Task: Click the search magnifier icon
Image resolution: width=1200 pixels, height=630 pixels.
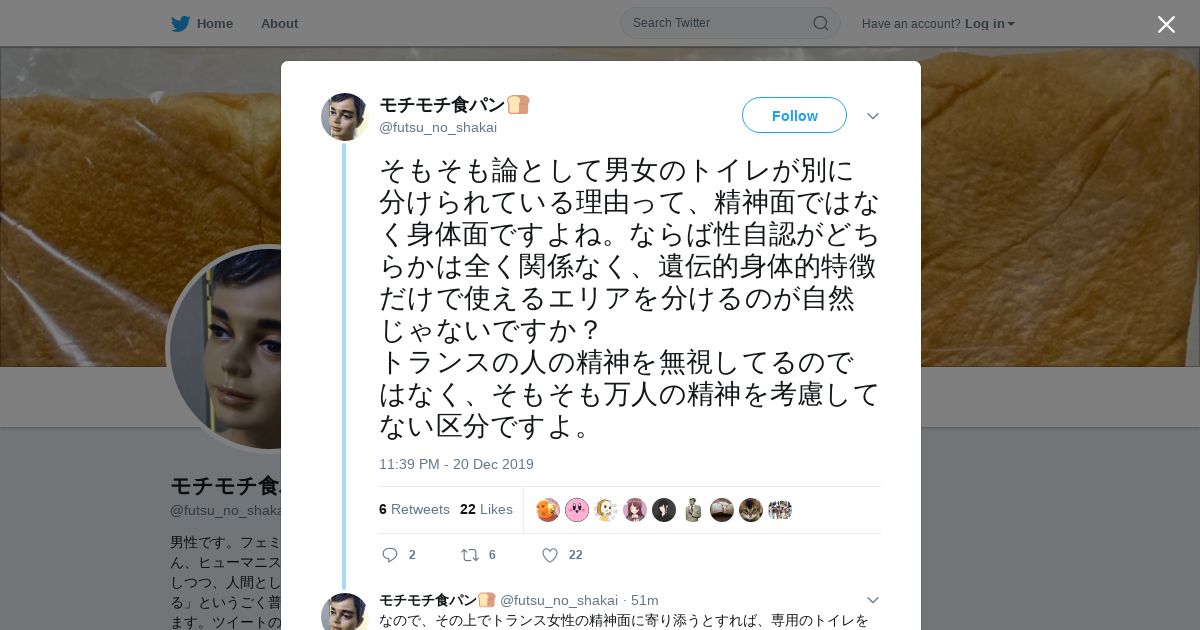Action: [820, 23]
